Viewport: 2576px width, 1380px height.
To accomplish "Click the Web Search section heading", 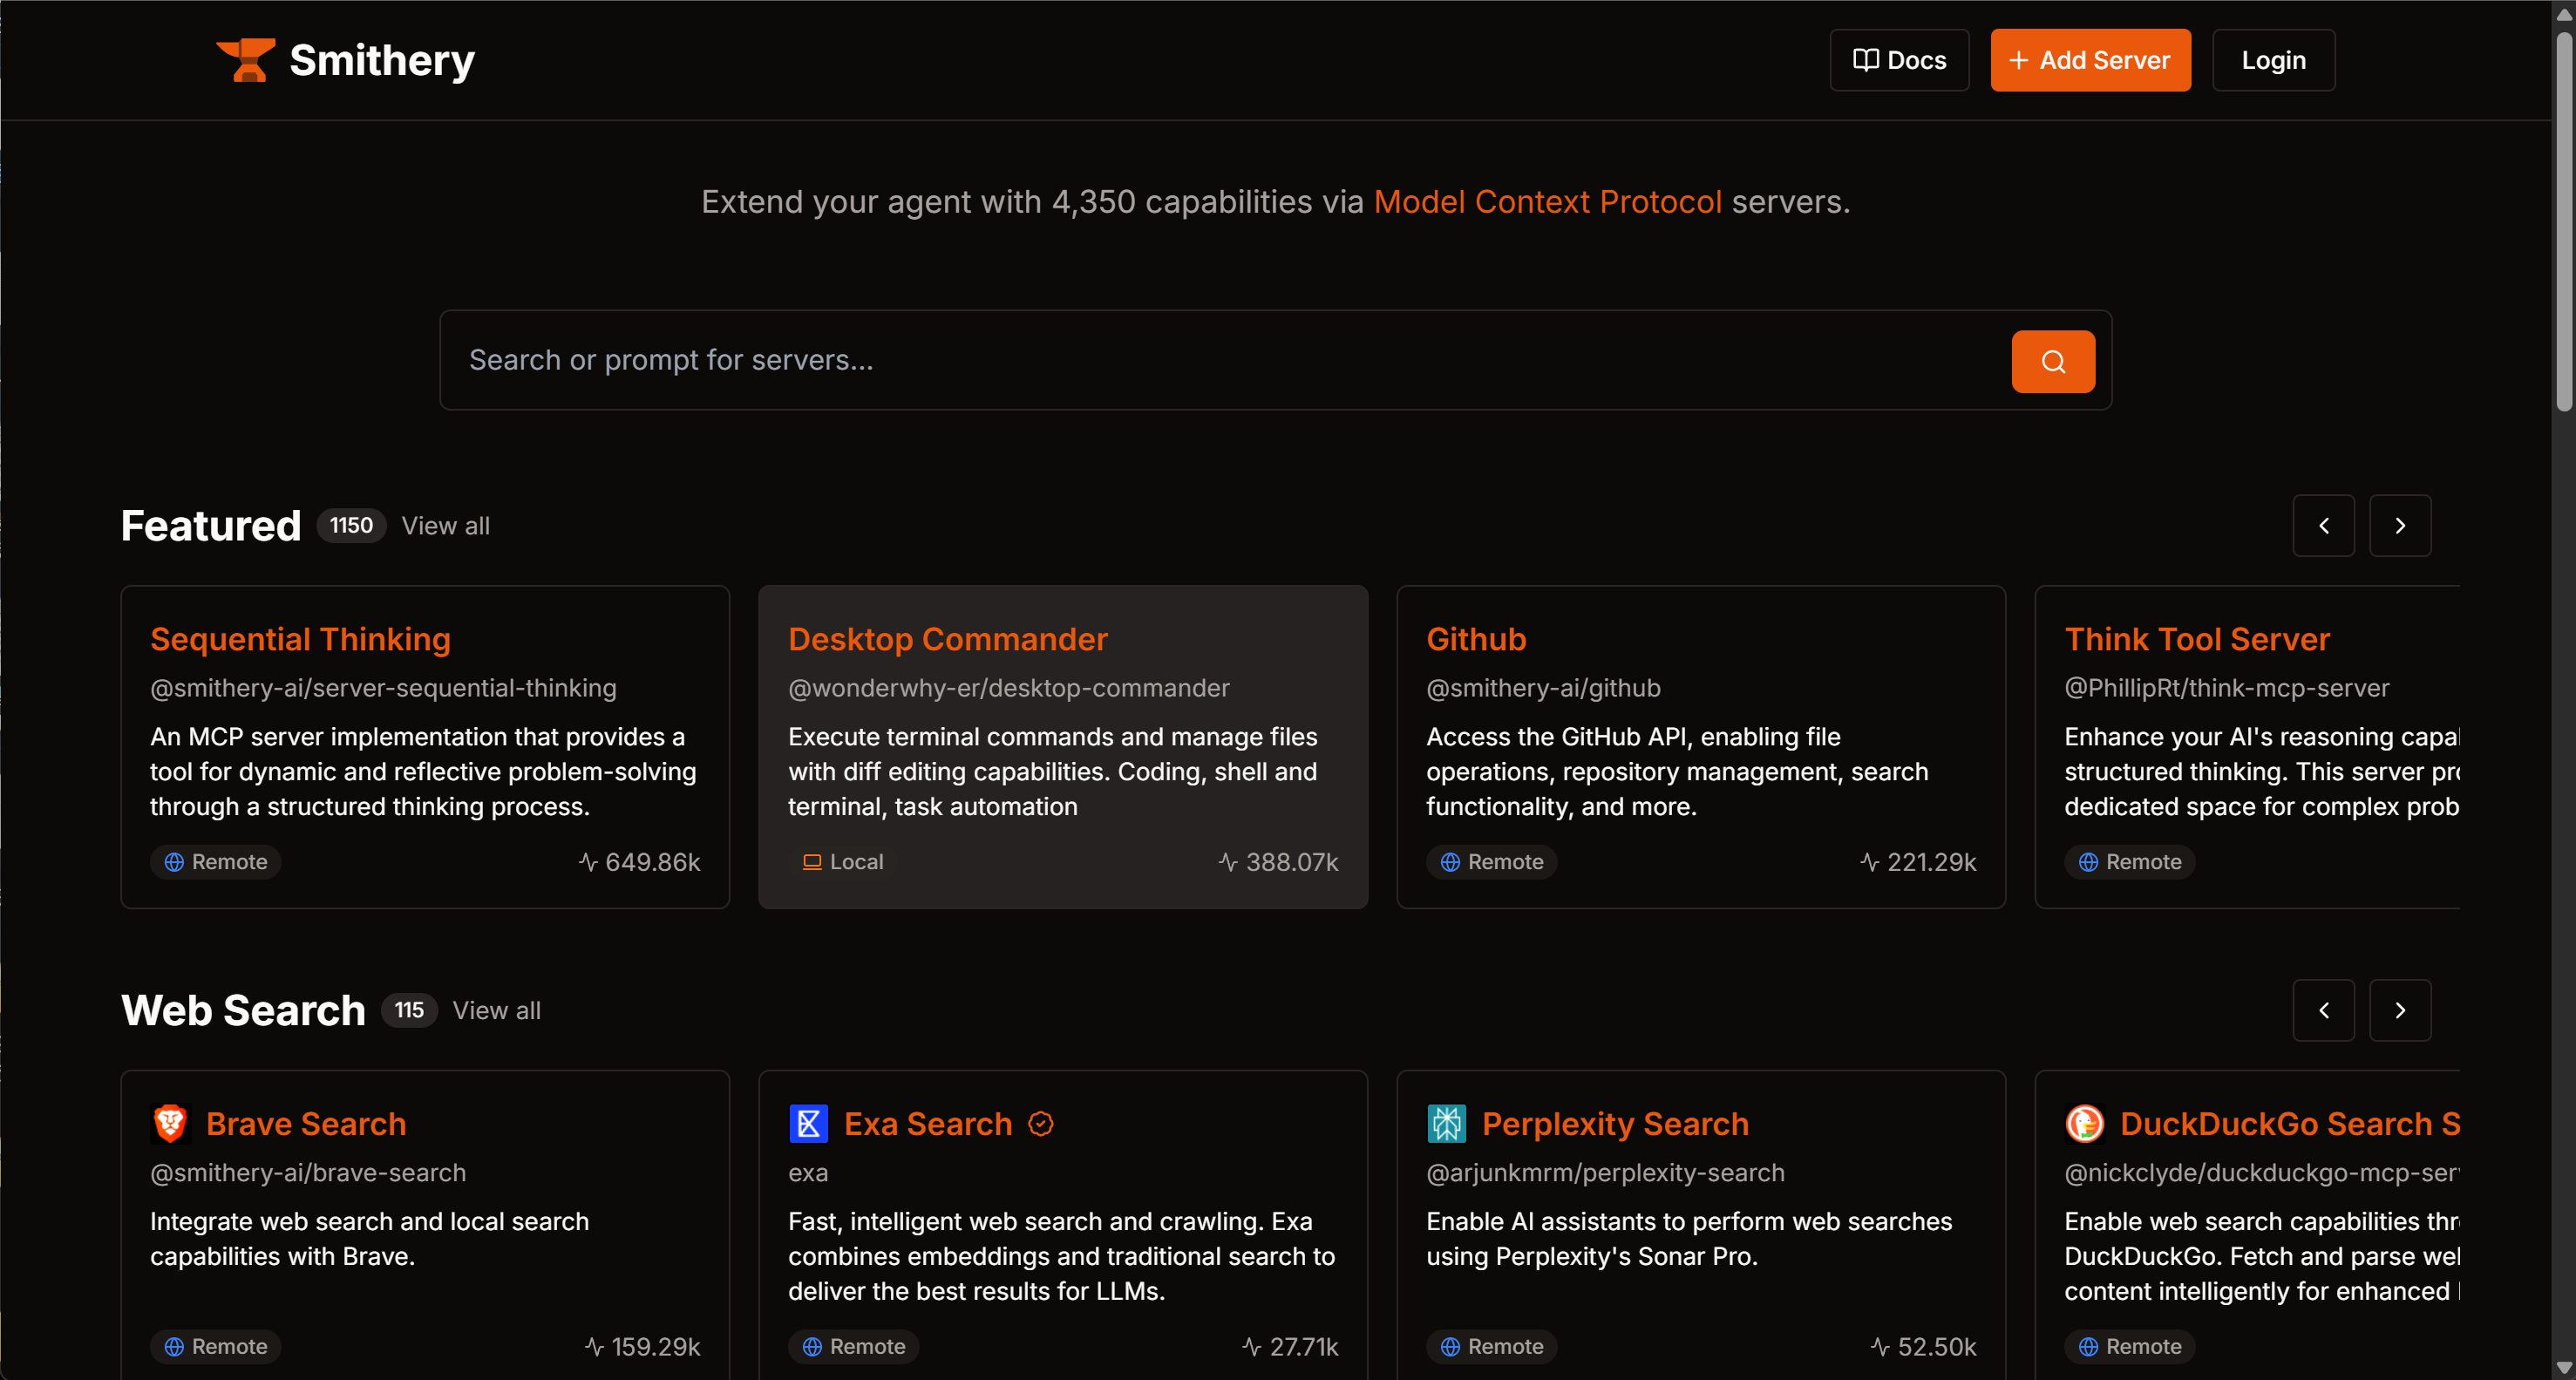I will (x=243, y=1011).
